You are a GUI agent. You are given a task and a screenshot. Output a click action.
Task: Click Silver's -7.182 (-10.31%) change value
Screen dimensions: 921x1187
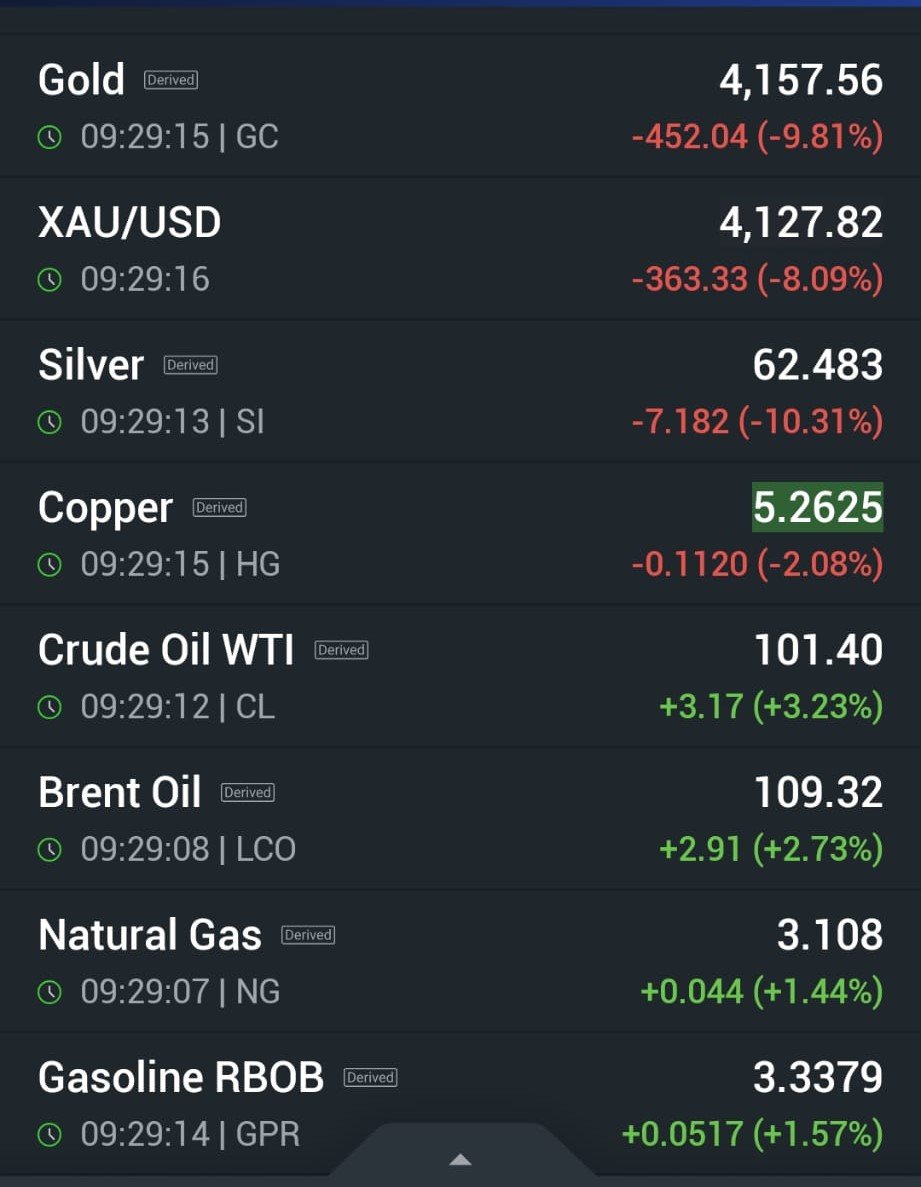(757, 422)
